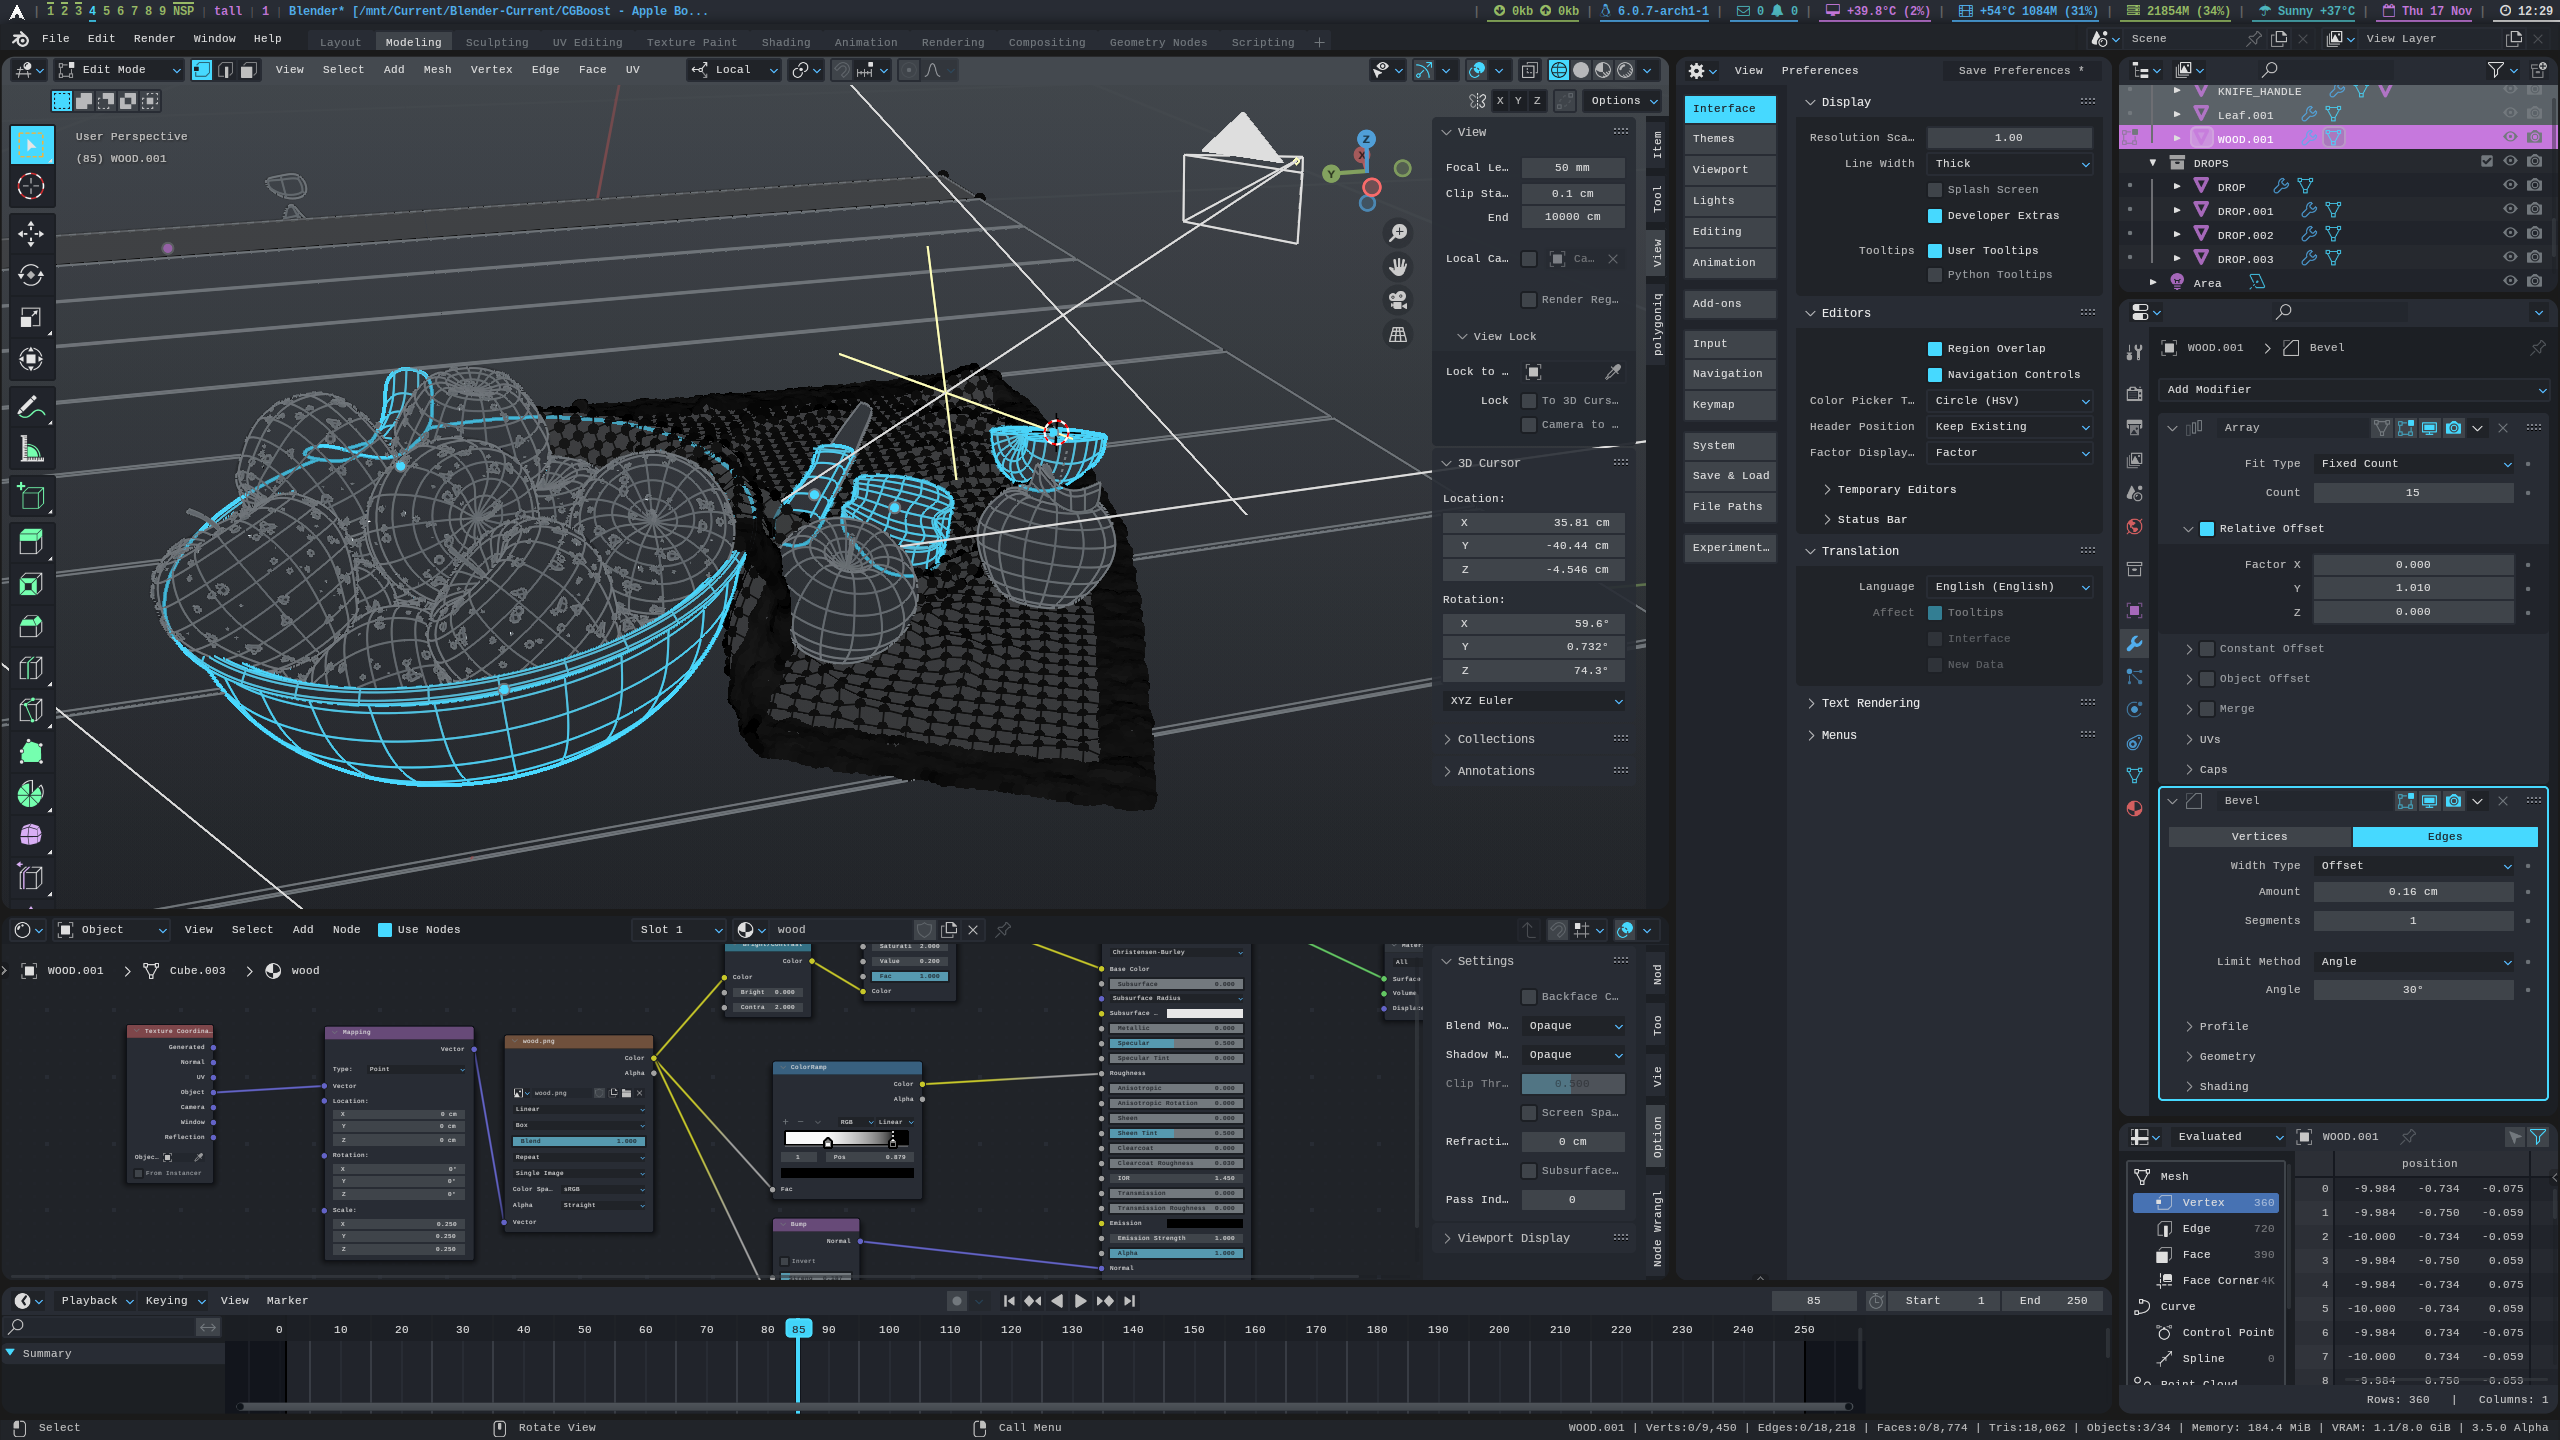Open the Modifier Properties wrench tab
Viewport: 2560px width, 1440px height.
pyautogui.click(x=2135, y=645)
